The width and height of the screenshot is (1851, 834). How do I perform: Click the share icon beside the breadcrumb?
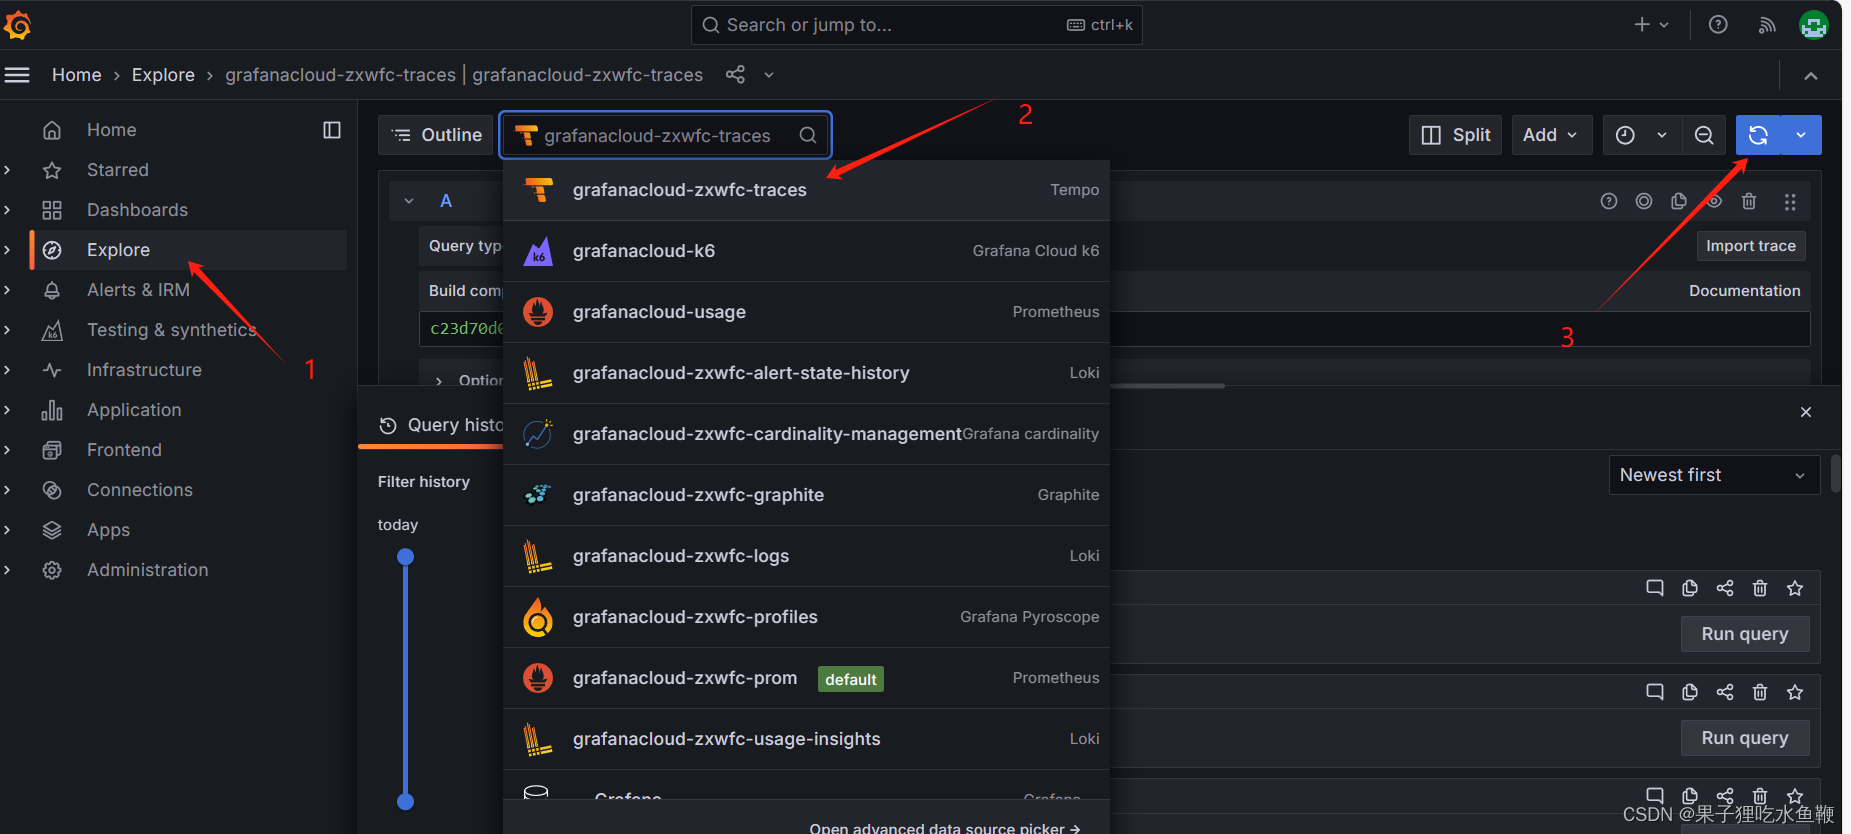pos(735,75)
